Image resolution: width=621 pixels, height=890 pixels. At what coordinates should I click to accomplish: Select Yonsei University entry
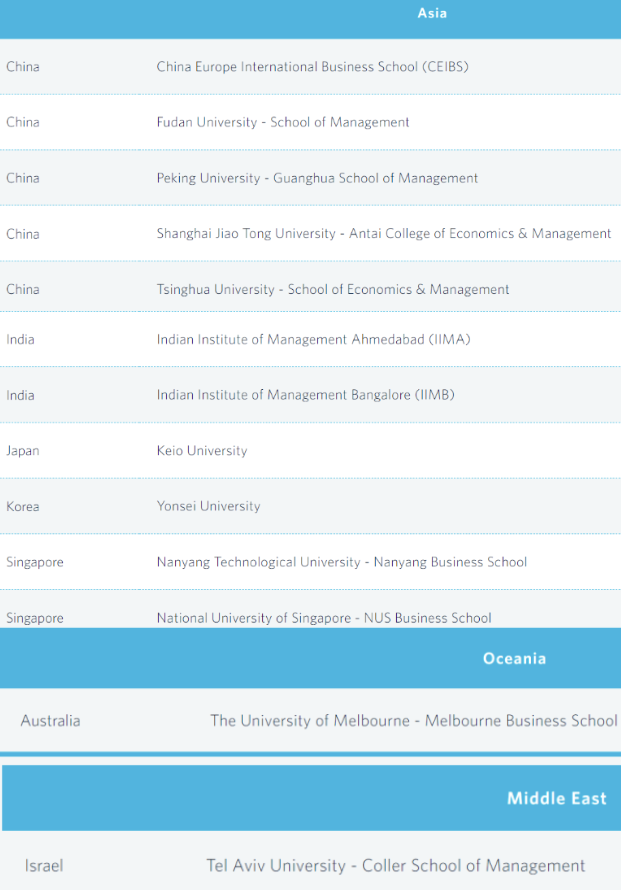click(x=208, y=506)
